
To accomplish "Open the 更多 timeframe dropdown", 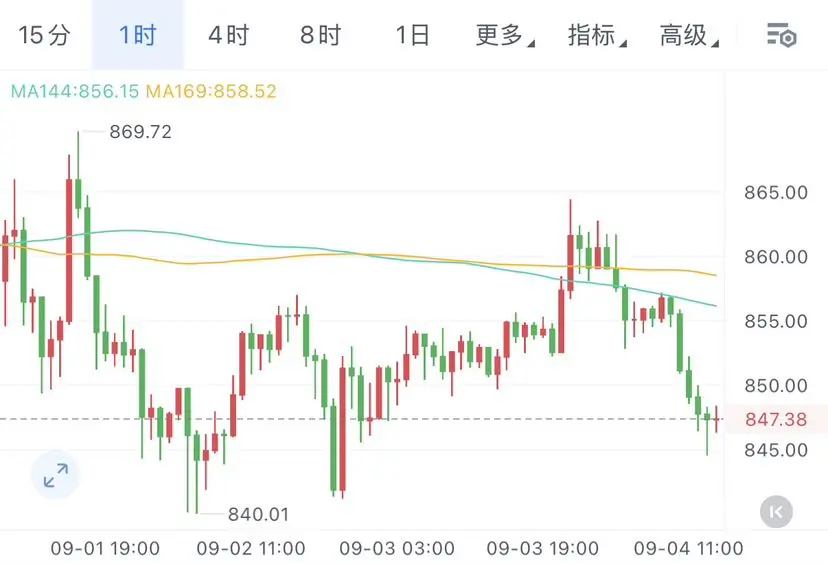I will tap(504, 35).
